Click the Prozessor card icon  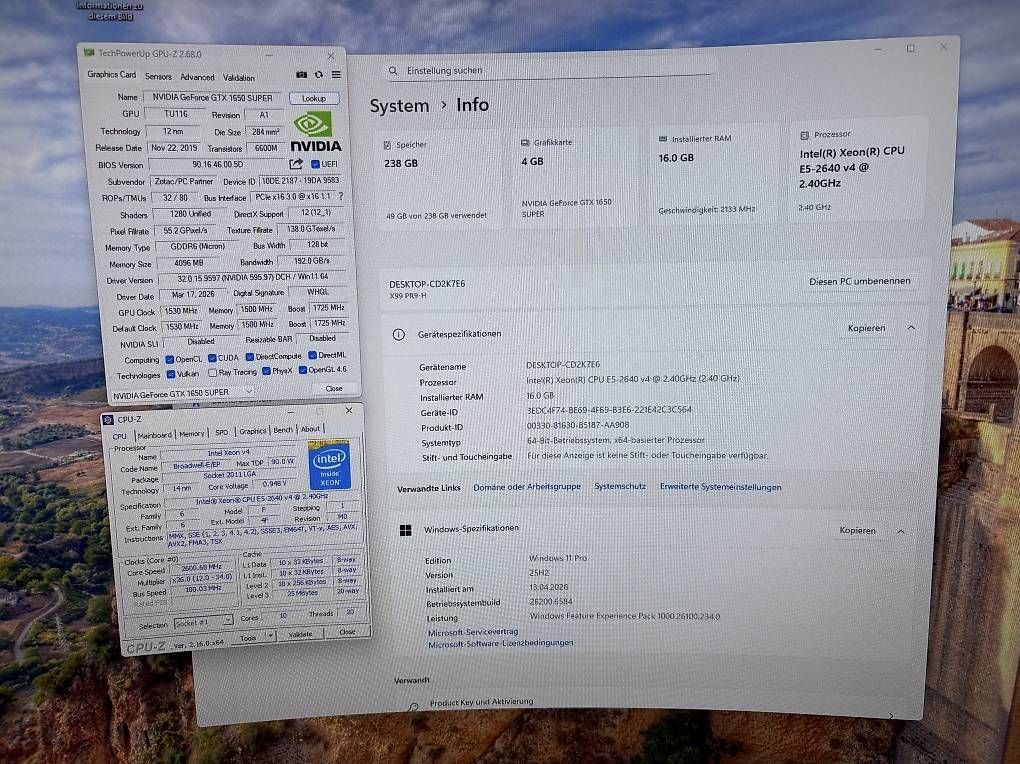click(x=804, y=135)
